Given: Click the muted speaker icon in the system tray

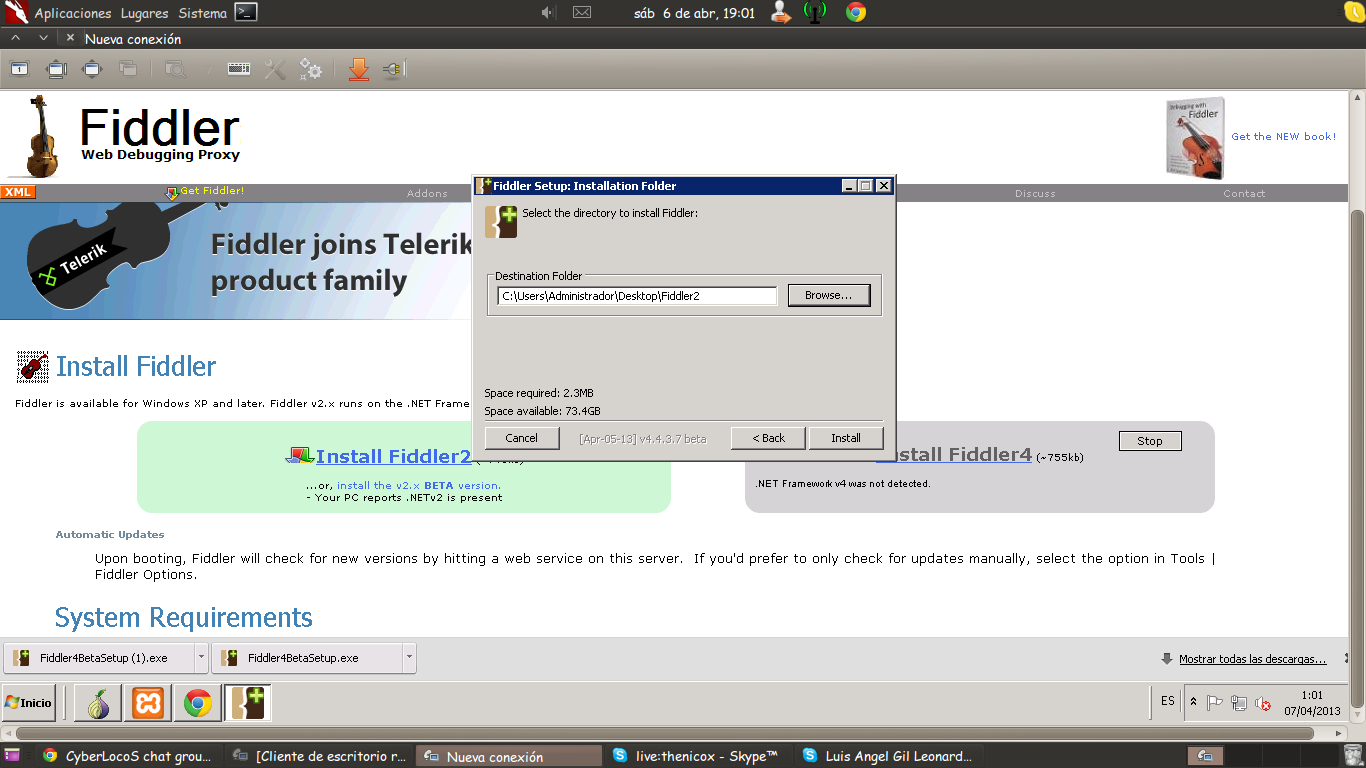Looking at the screenshot, I should pos(1262,703).
